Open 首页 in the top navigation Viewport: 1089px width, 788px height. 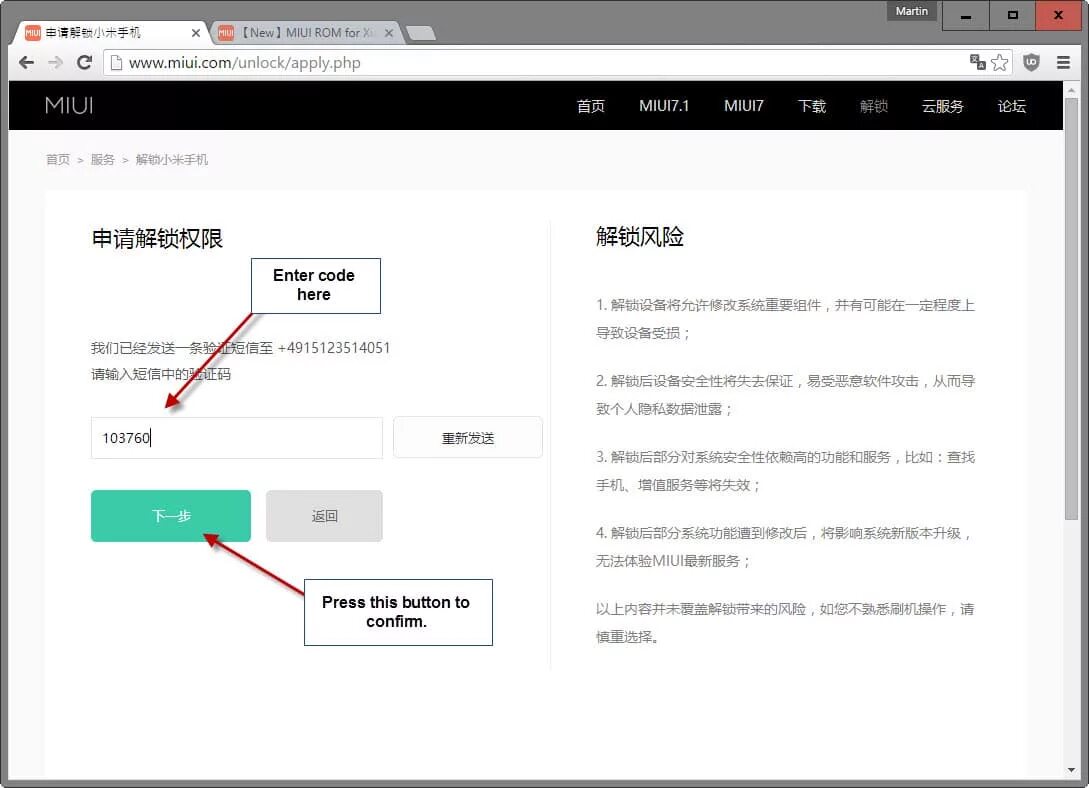(x=590, y=106)
